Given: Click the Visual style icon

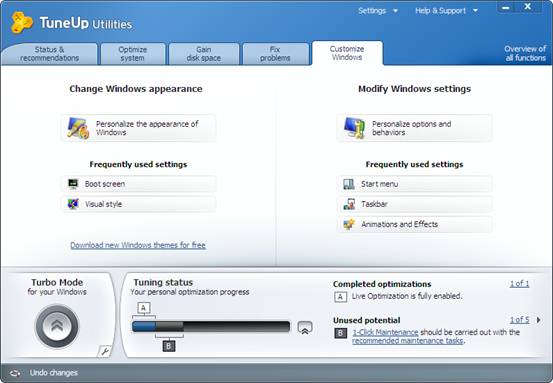Looking at the screenshot, I should click(73, 204).
